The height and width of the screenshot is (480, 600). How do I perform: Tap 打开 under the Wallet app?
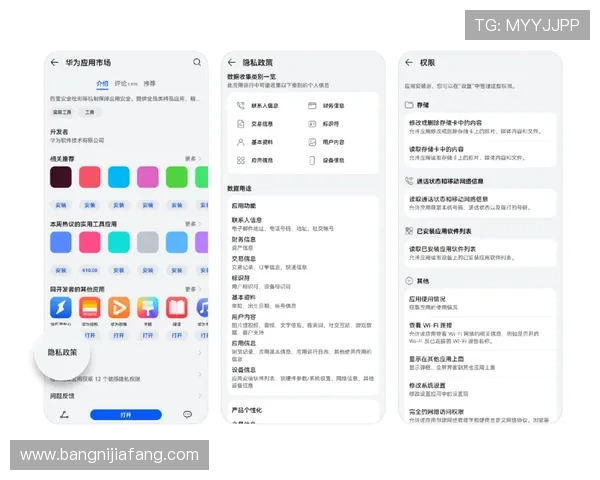[x=90, y=335]
